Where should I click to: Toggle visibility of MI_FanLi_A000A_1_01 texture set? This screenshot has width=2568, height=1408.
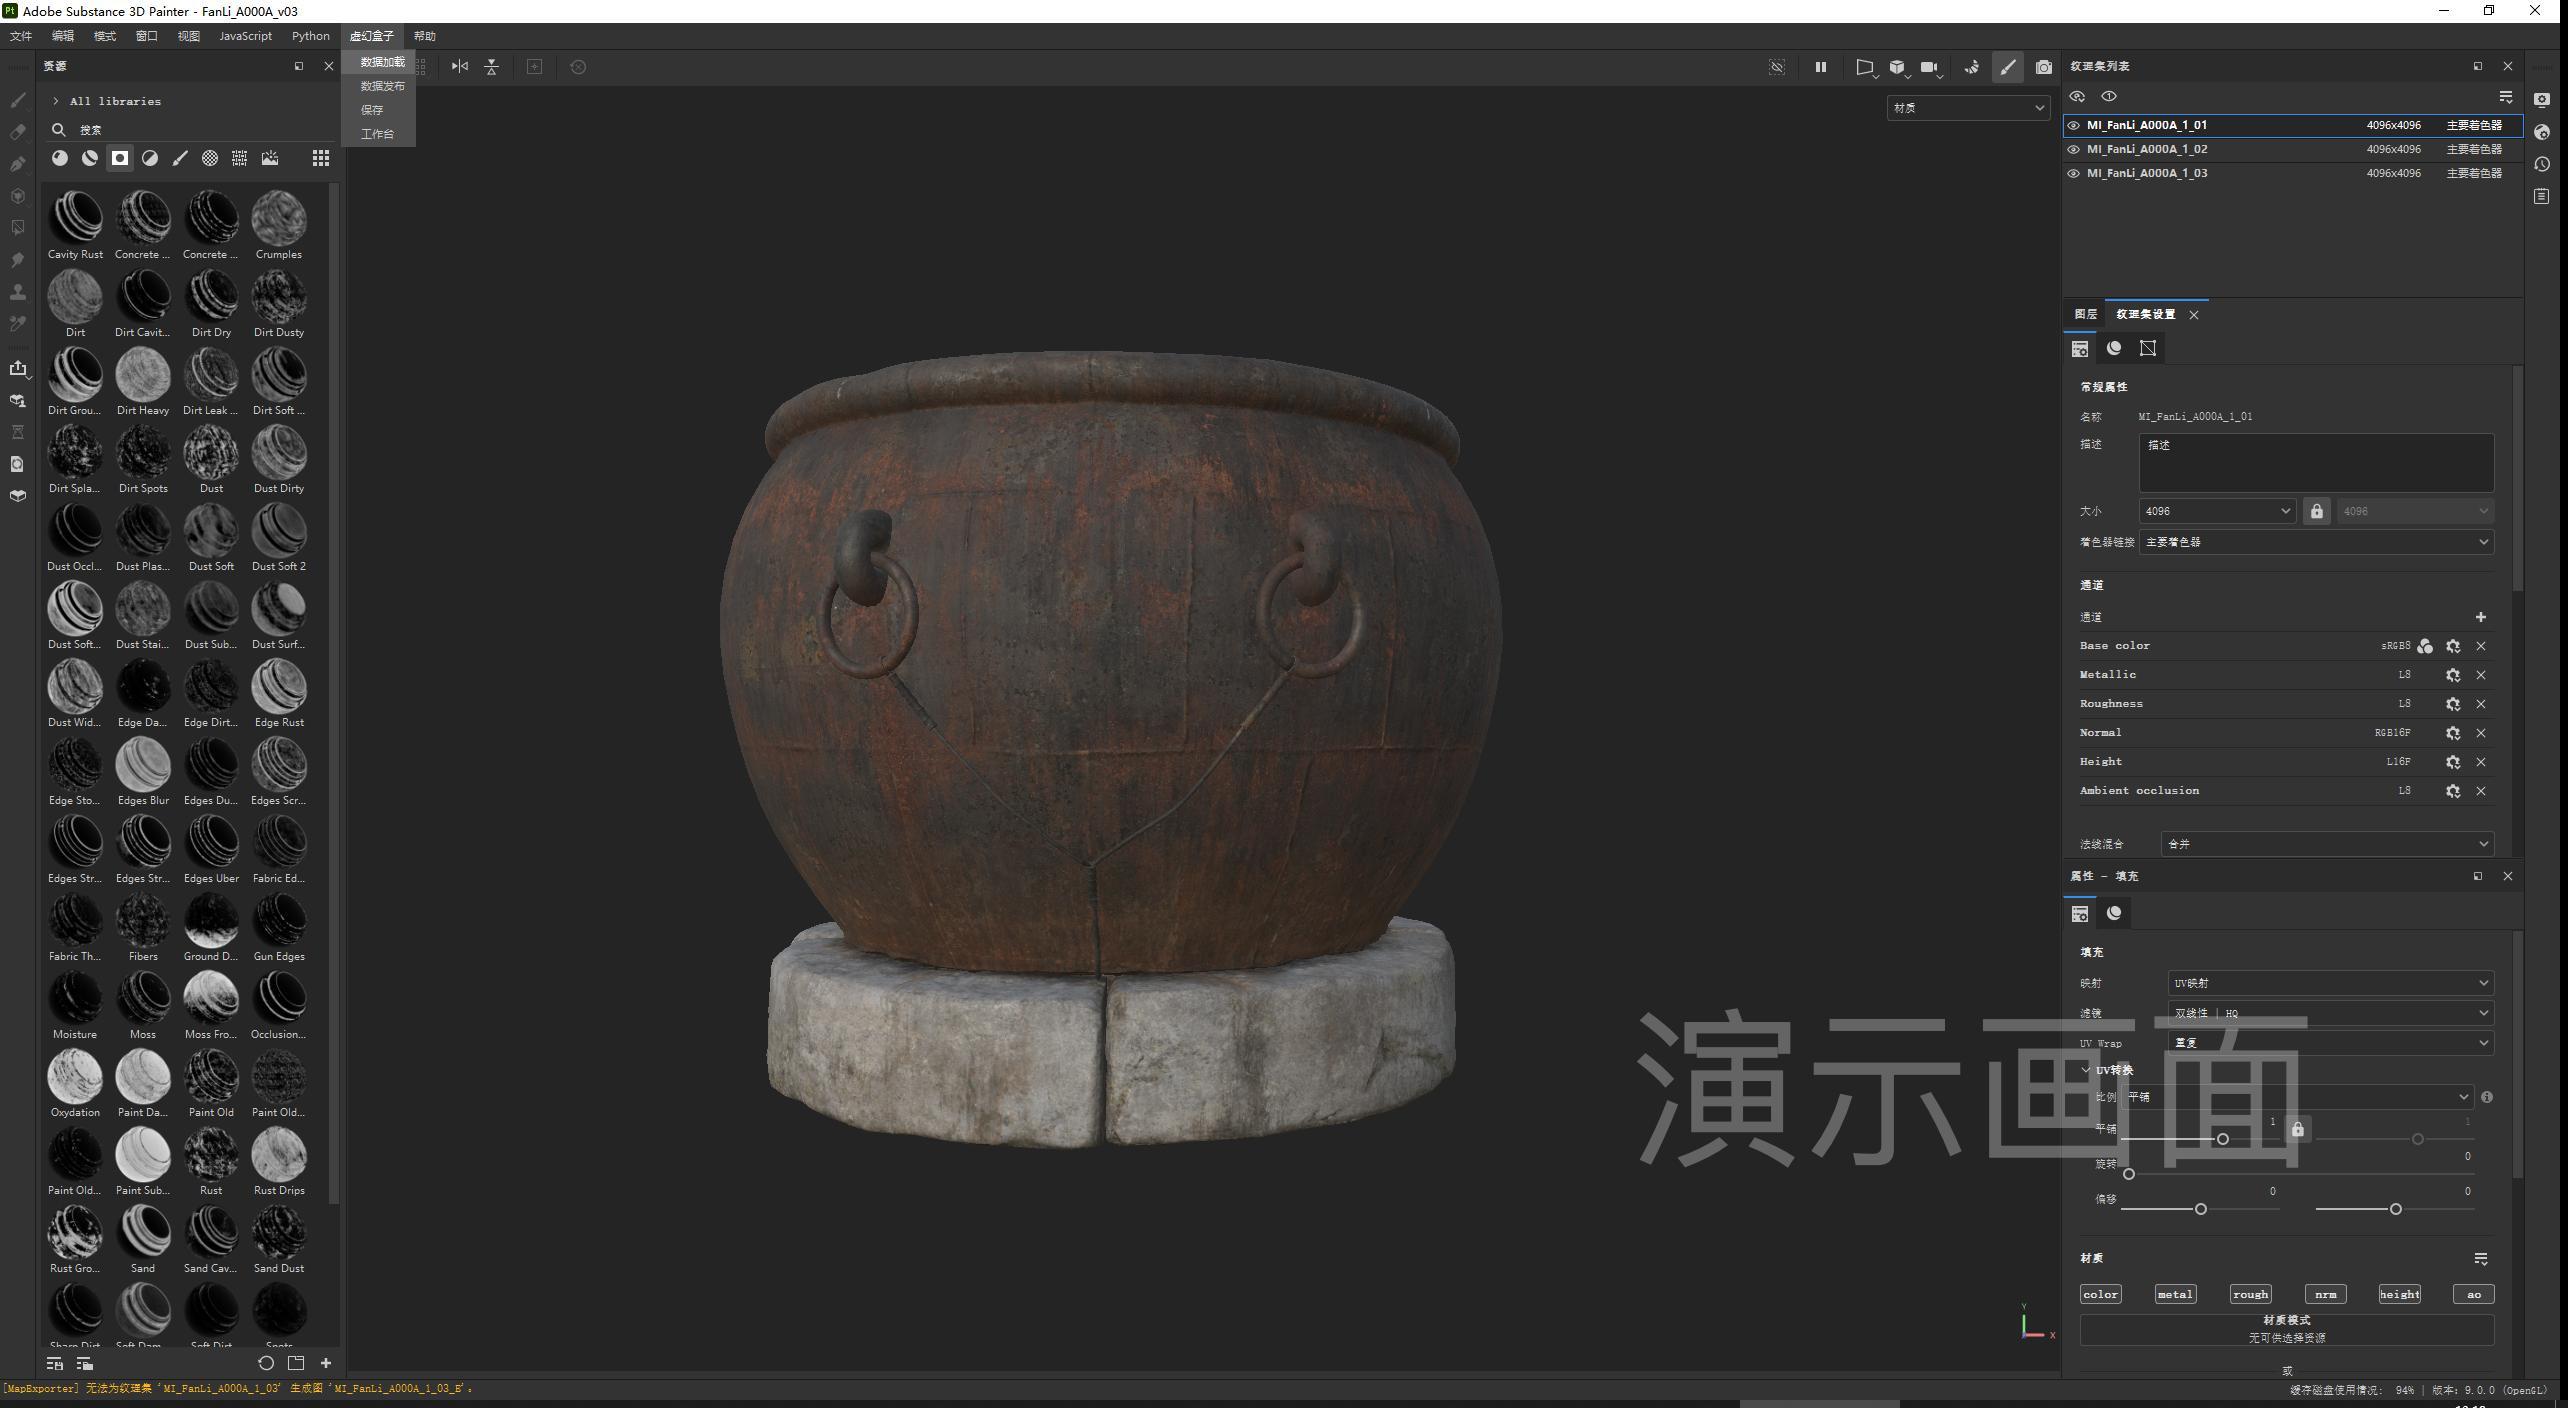click(2074, 126)
